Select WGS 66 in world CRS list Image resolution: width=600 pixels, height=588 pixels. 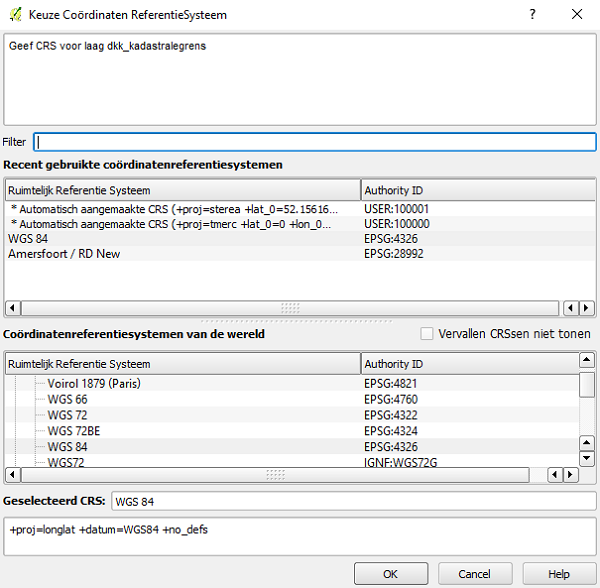pyautogui.click(x=68, y=399)
